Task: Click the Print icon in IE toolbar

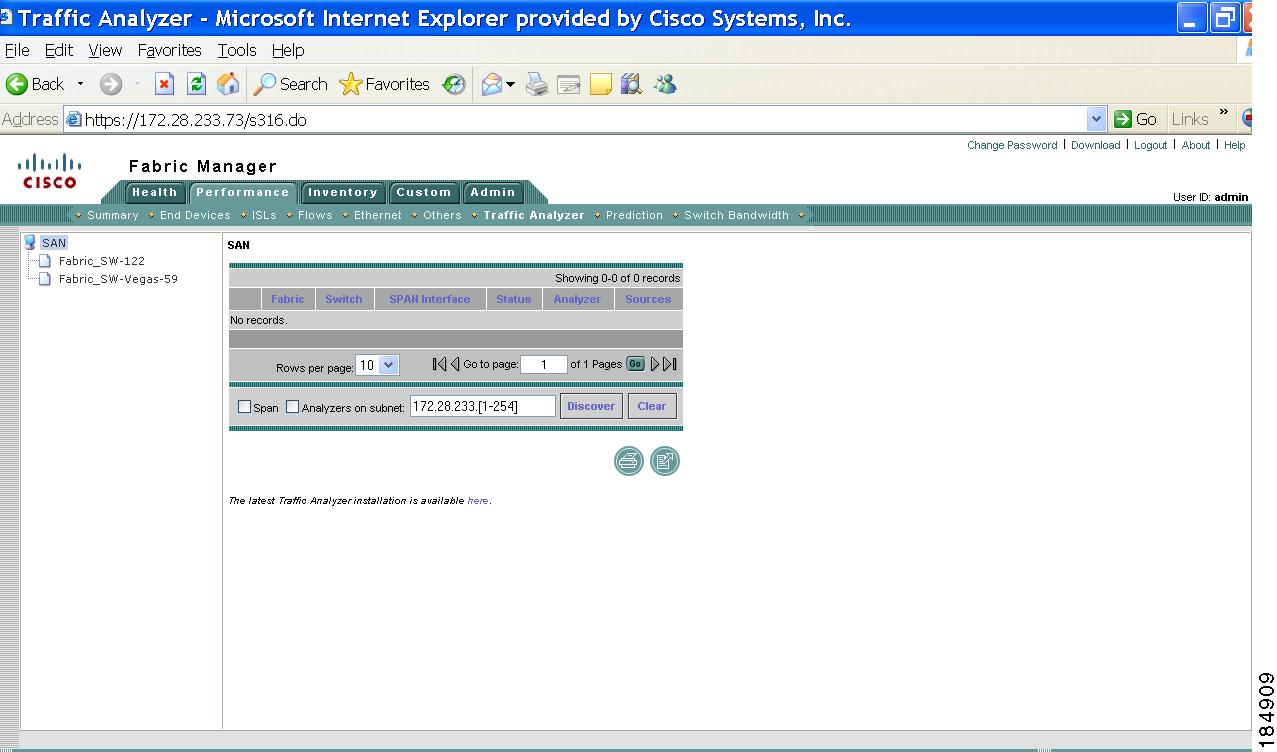Action: 538,85
